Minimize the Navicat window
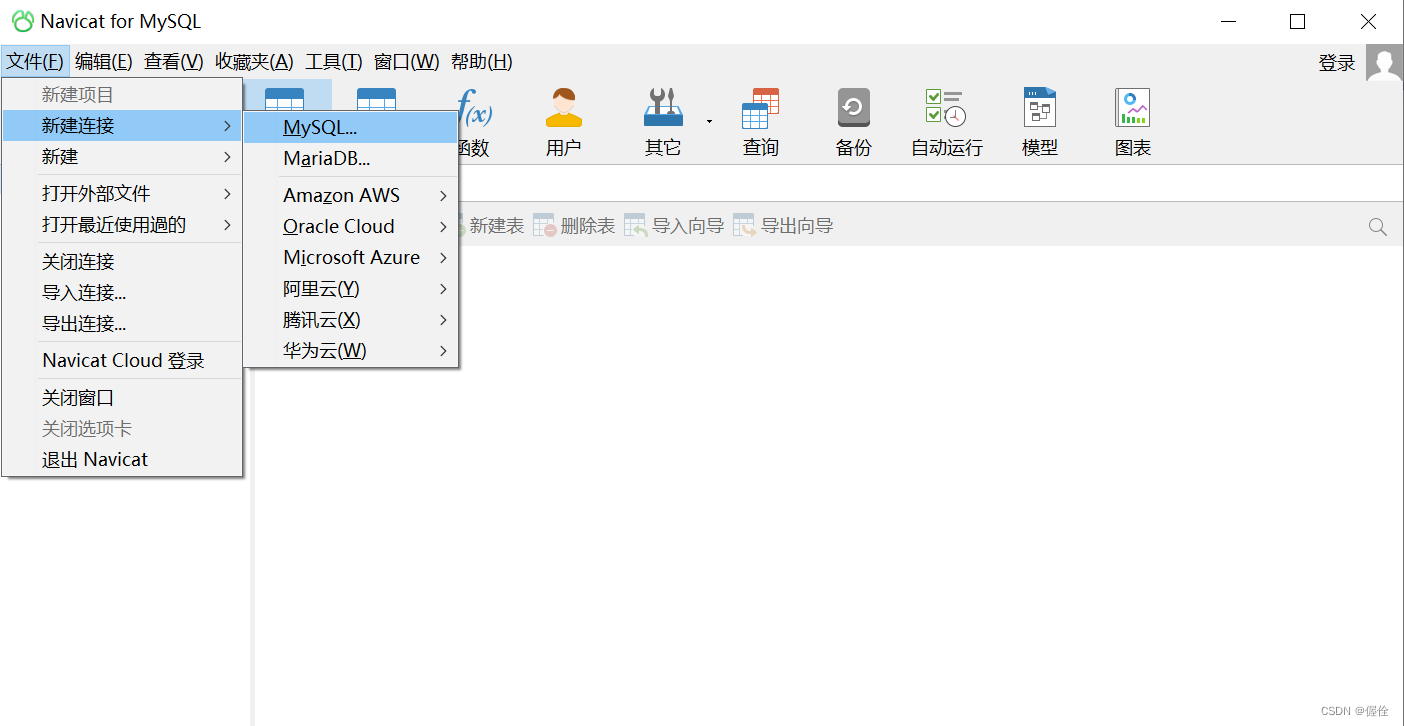Image resolution: width=1404 pixels, height=726 pixels. tap(1227, 21)
